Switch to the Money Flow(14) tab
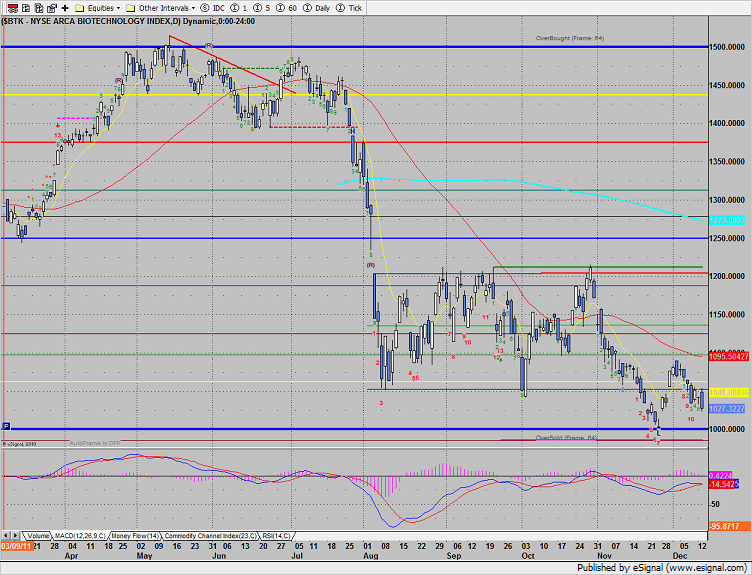Viewport: 752px width, 575px height. click(135, 536)
